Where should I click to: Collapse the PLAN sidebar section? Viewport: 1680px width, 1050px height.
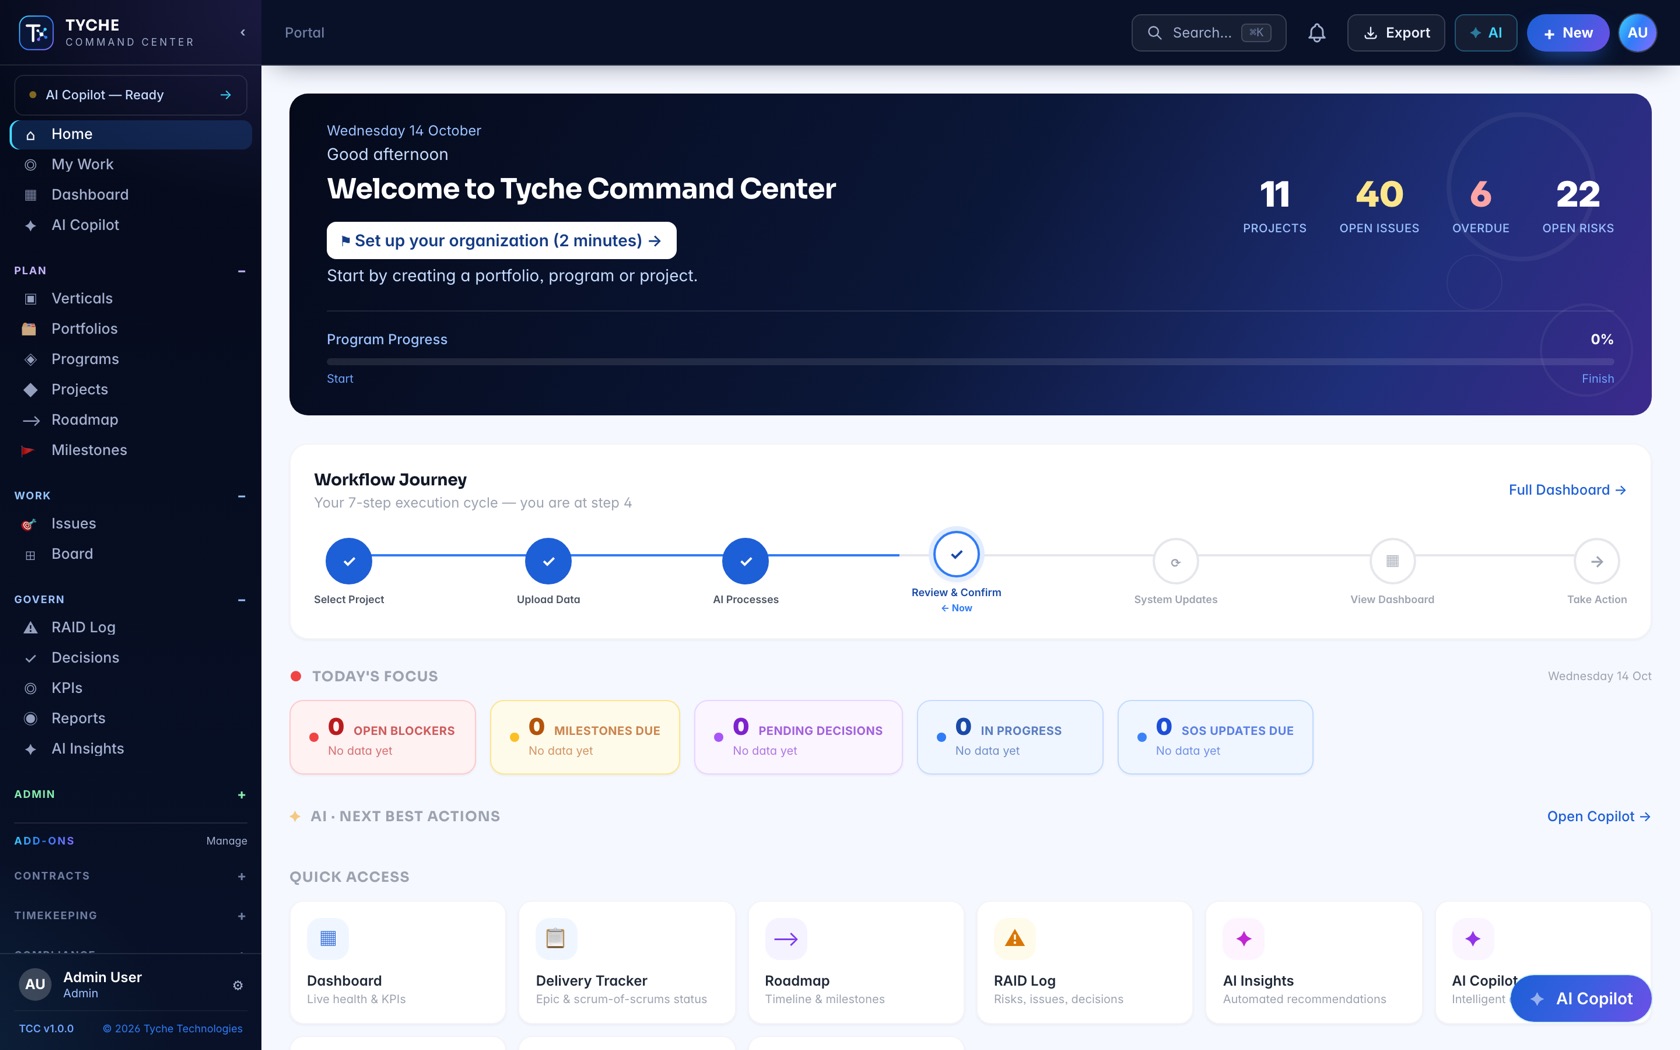tap(241, 271)
